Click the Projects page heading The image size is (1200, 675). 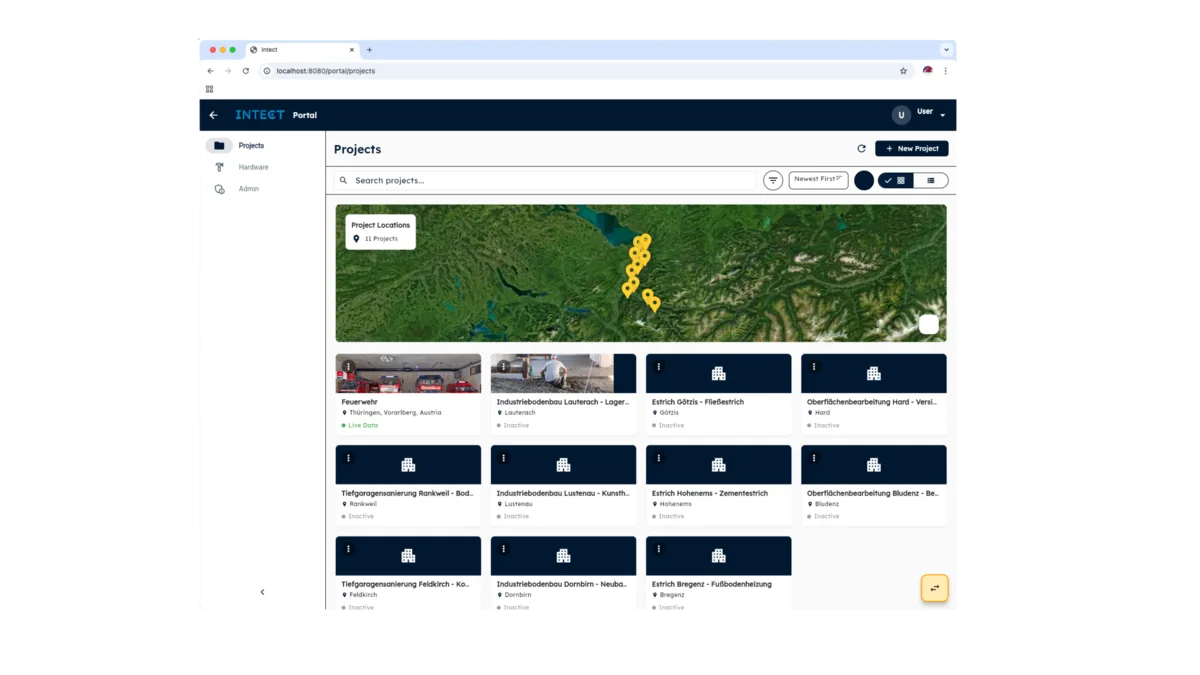(x=357, y=149)
